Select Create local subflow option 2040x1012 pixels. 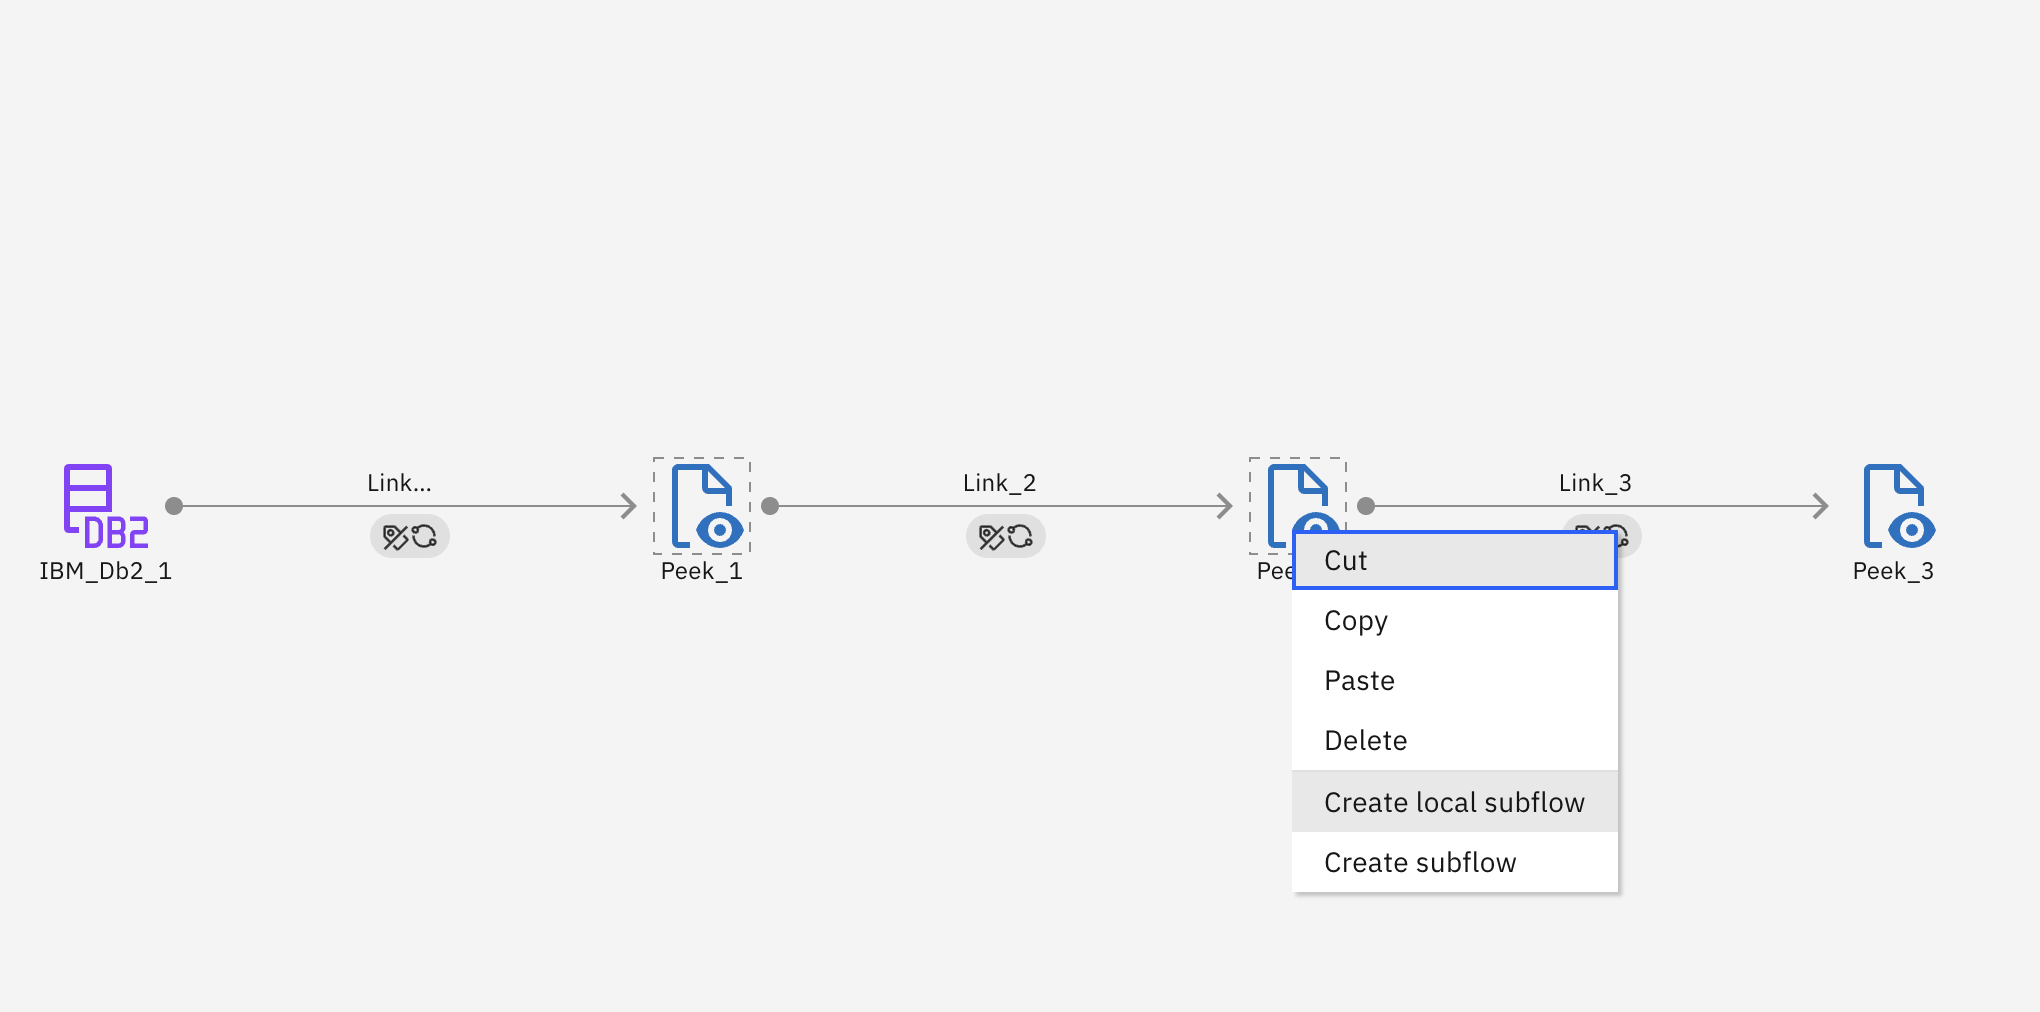pyautogui.click(x=1454, y=802)
